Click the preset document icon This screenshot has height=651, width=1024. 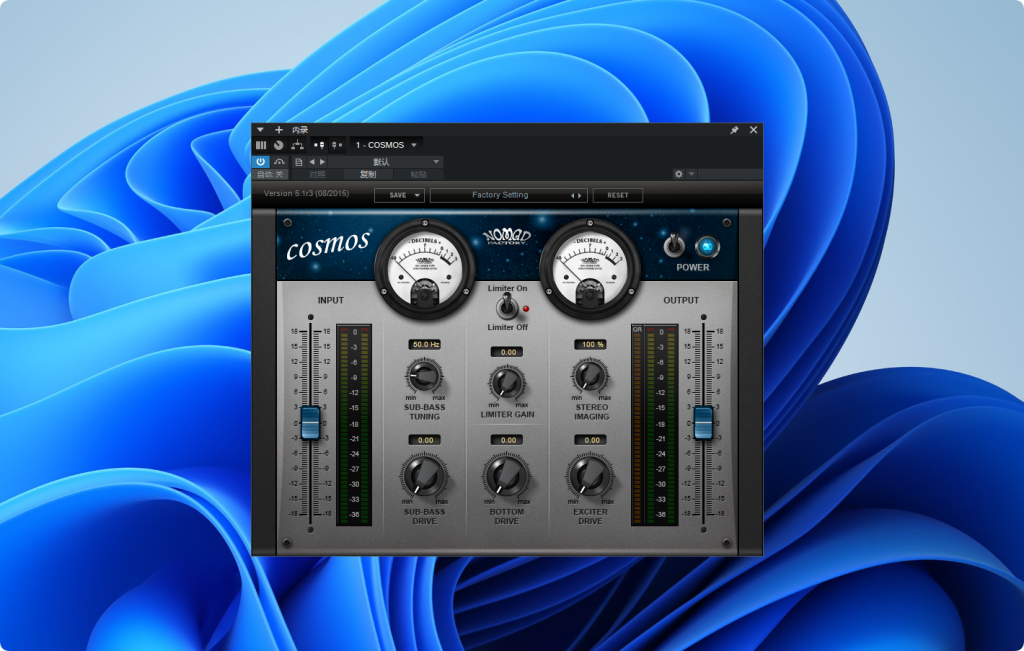click(298, 162)
